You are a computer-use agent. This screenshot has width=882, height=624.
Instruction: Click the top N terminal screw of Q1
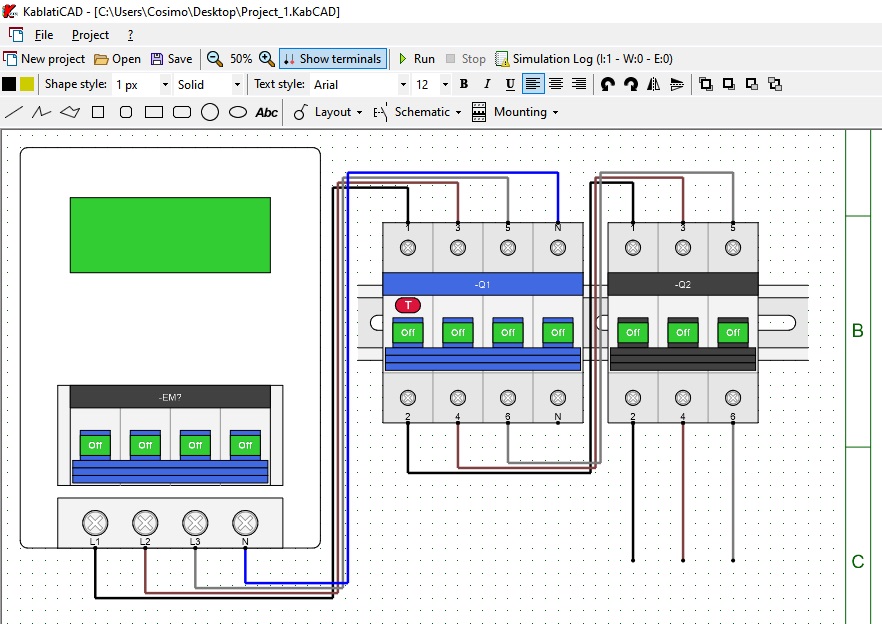pyautogui.click(x=558, y=248)
